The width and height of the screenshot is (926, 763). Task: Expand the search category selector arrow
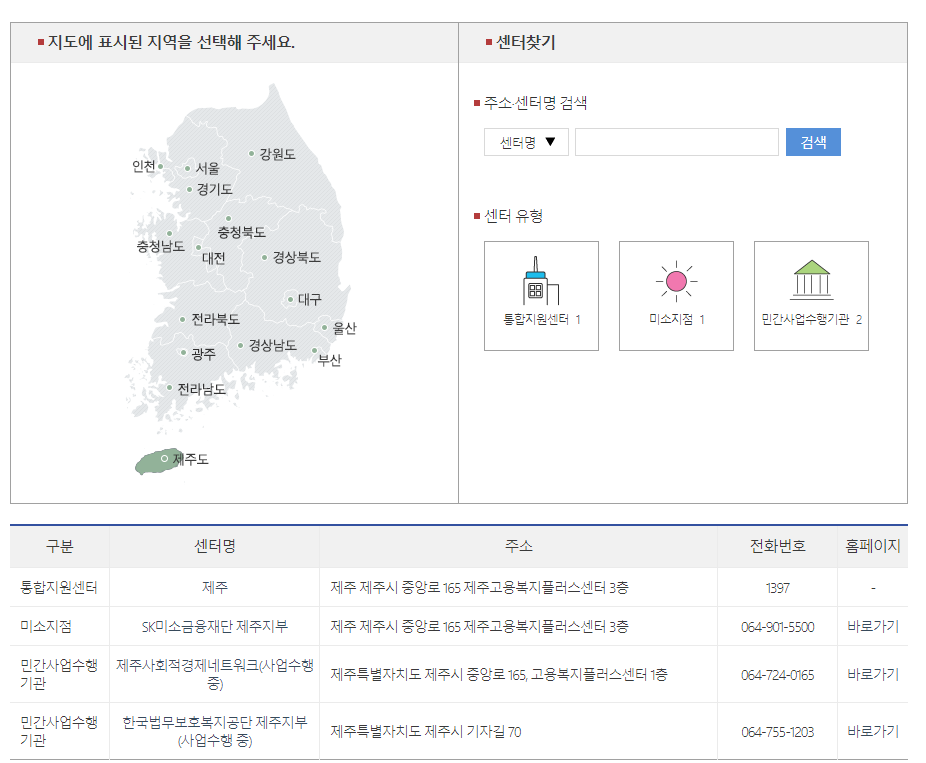point(552,142)
